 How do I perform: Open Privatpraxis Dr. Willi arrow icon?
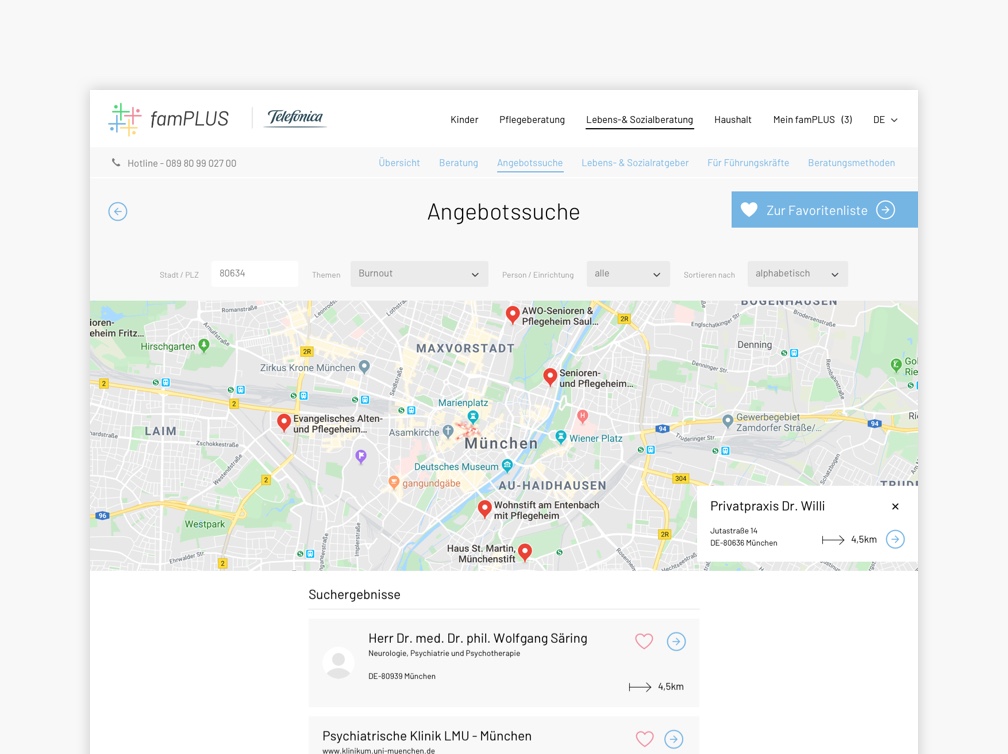coord(895,539)
